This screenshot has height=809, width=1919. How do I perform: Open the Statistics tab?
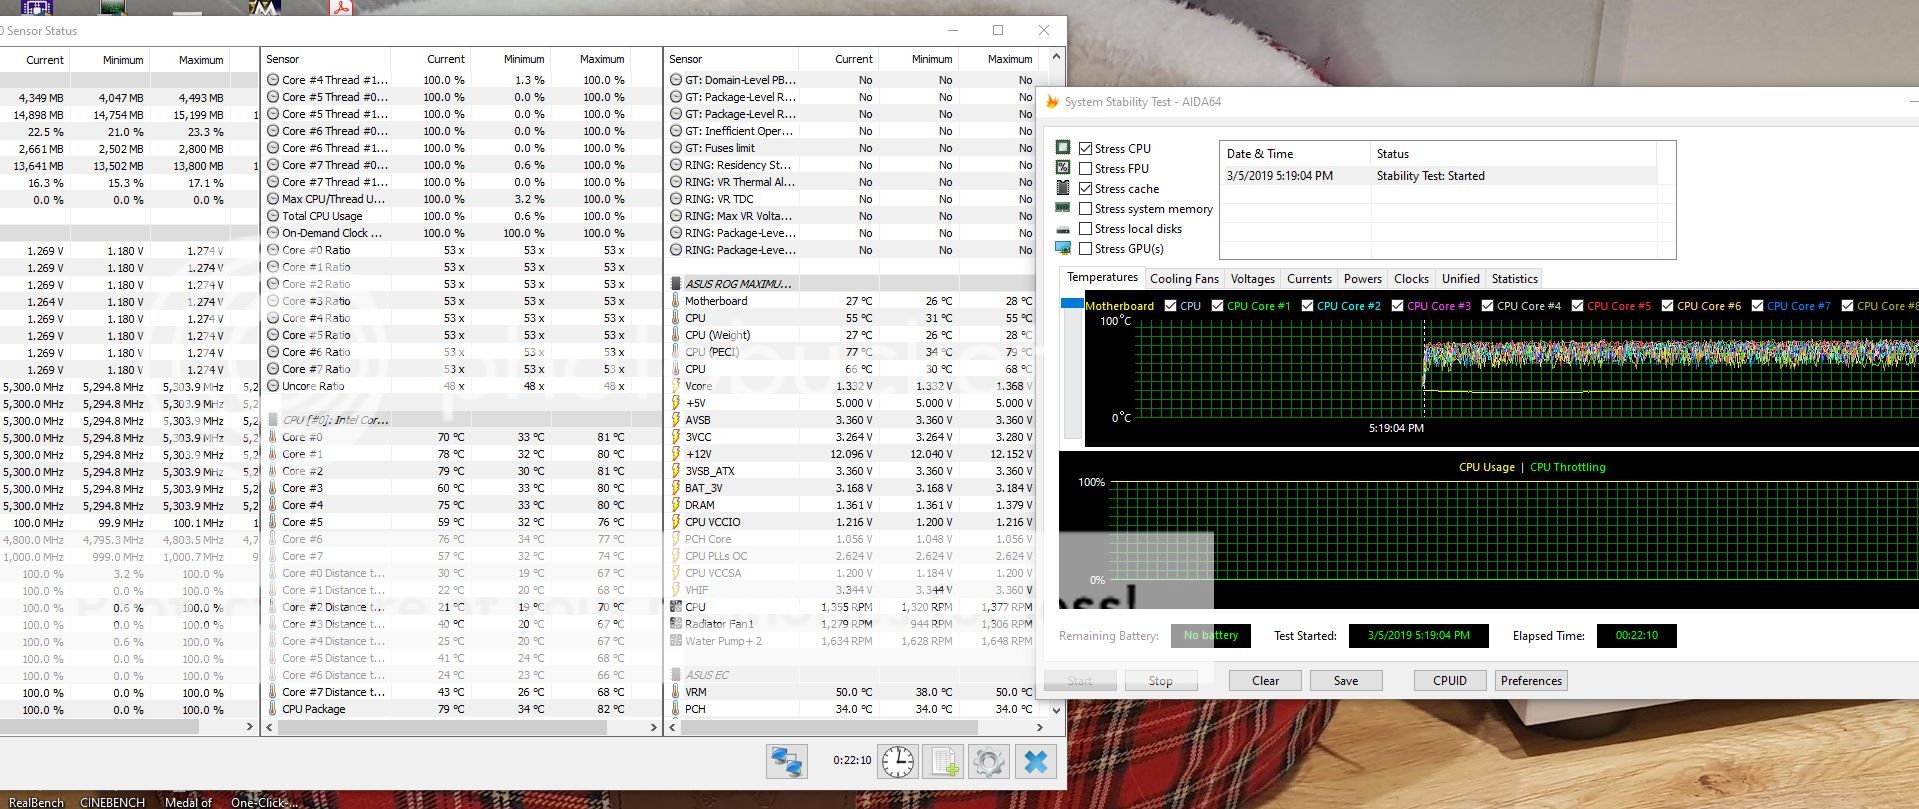[x=1514, y=279]
